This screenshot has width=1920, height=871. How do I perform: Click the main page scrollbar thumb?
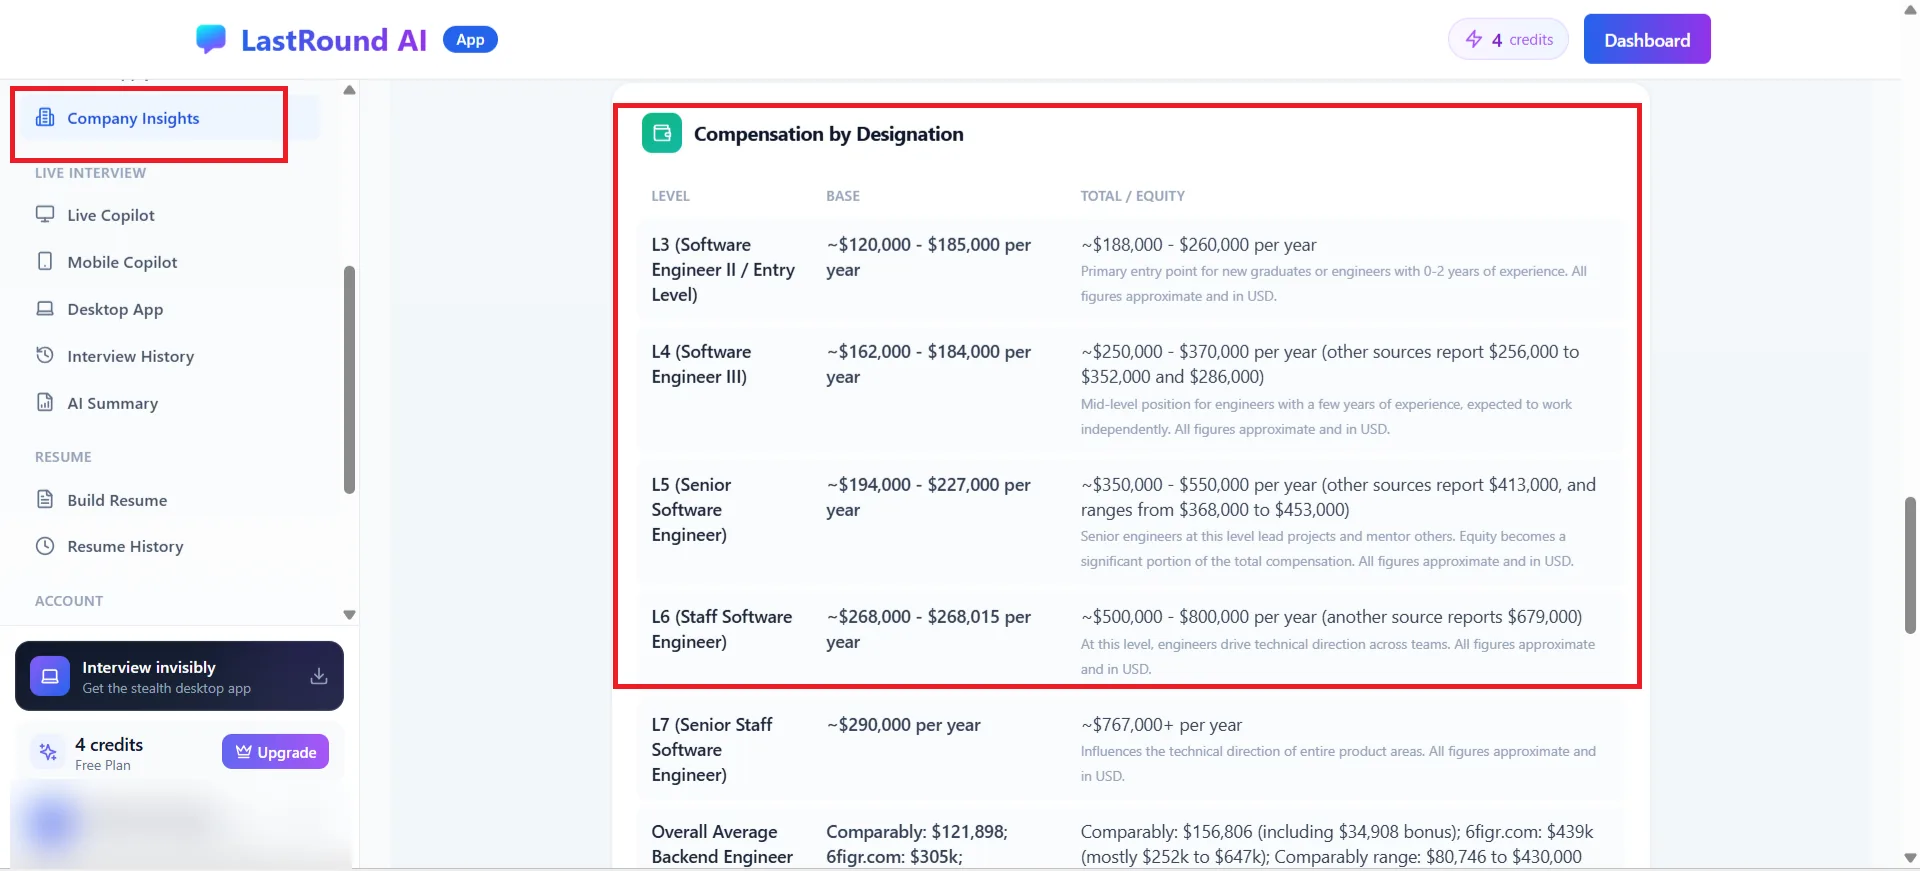coord(1910,565)
